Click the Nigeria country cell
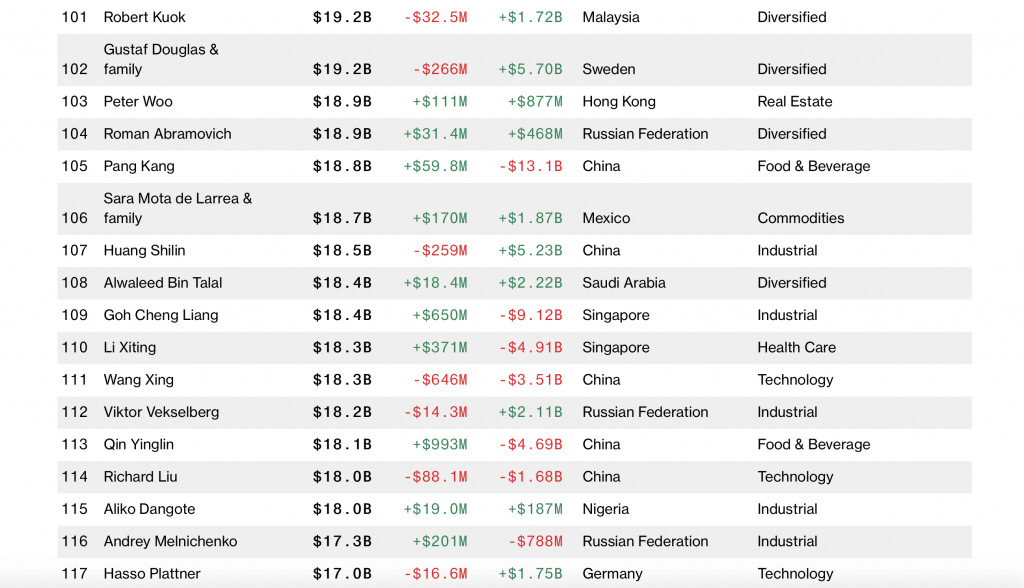 pos(605,509)
